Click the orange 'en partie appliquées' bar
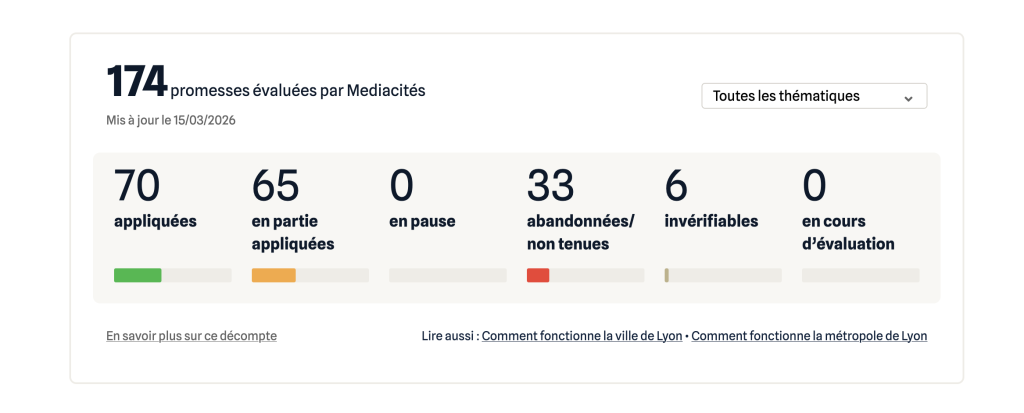The width and height of the screenshot is (1024, 413). click(x=274, y=275)
